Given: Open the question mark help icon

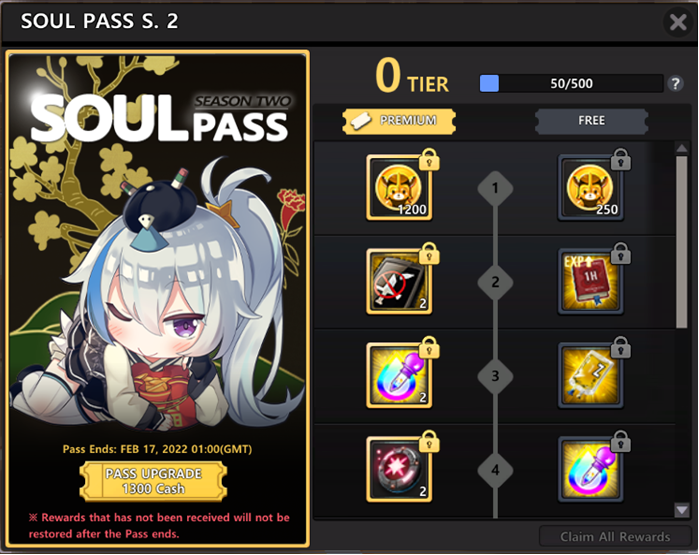Looking at the screenshot, I should 675,83.
